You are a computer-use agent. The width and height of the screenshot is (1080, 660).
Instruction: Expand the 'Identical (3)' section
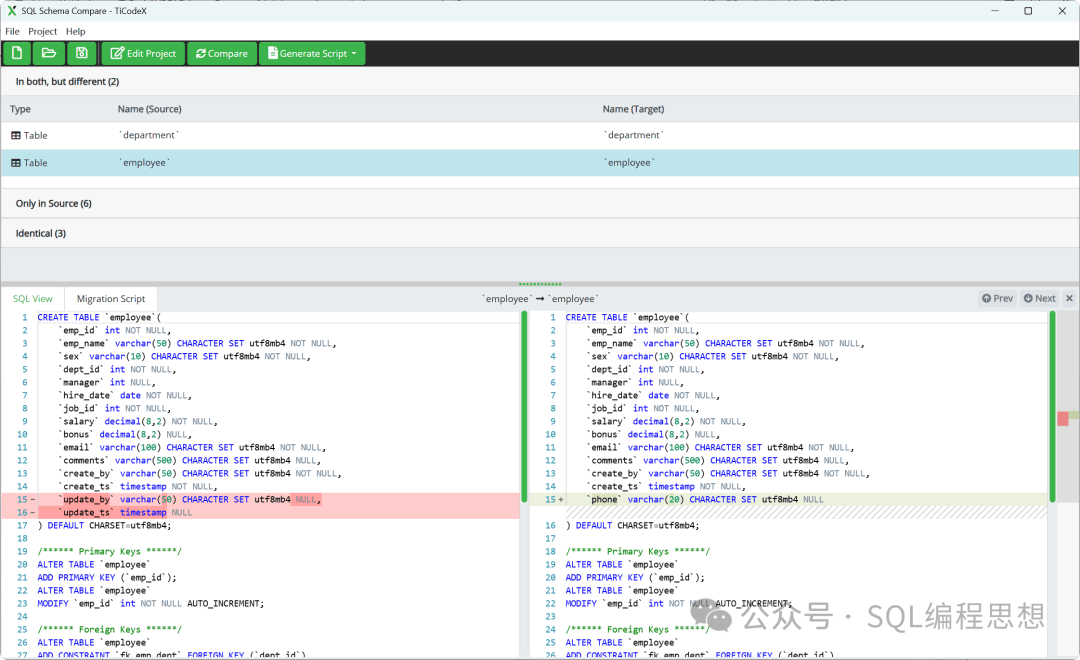41,233
